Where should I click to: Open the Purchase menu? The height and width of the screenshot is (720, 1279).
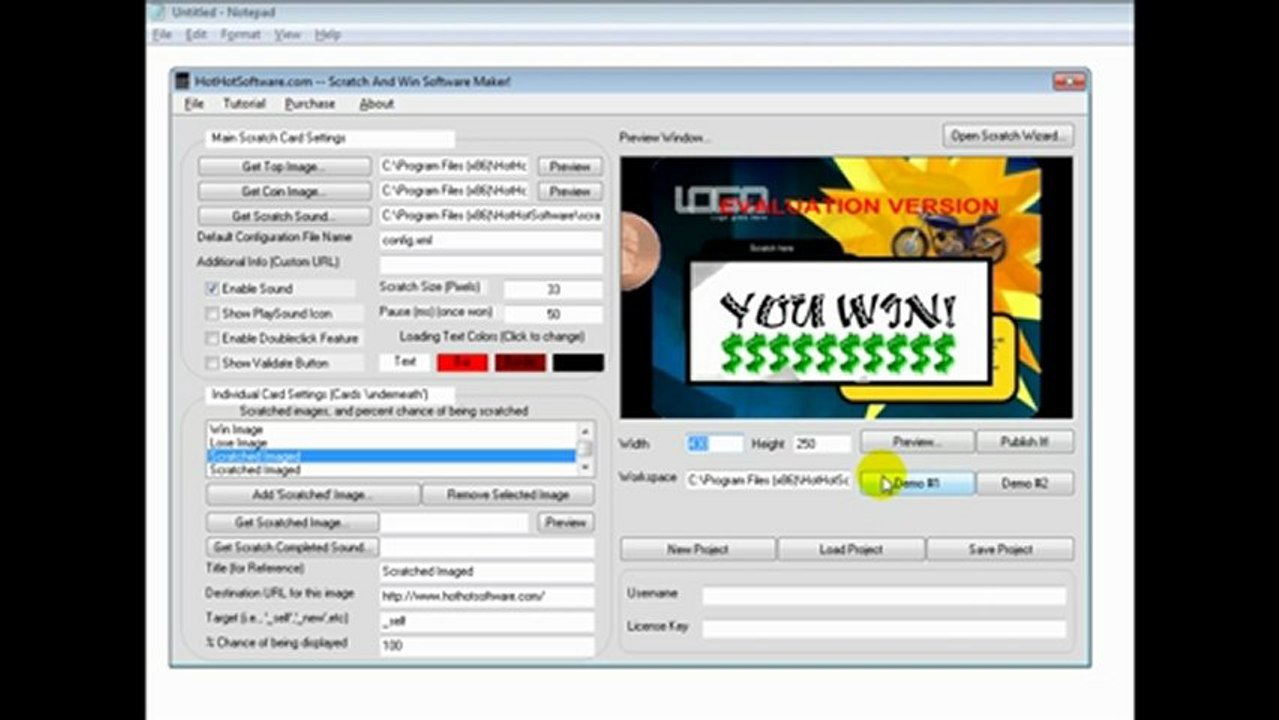(310, 104)
